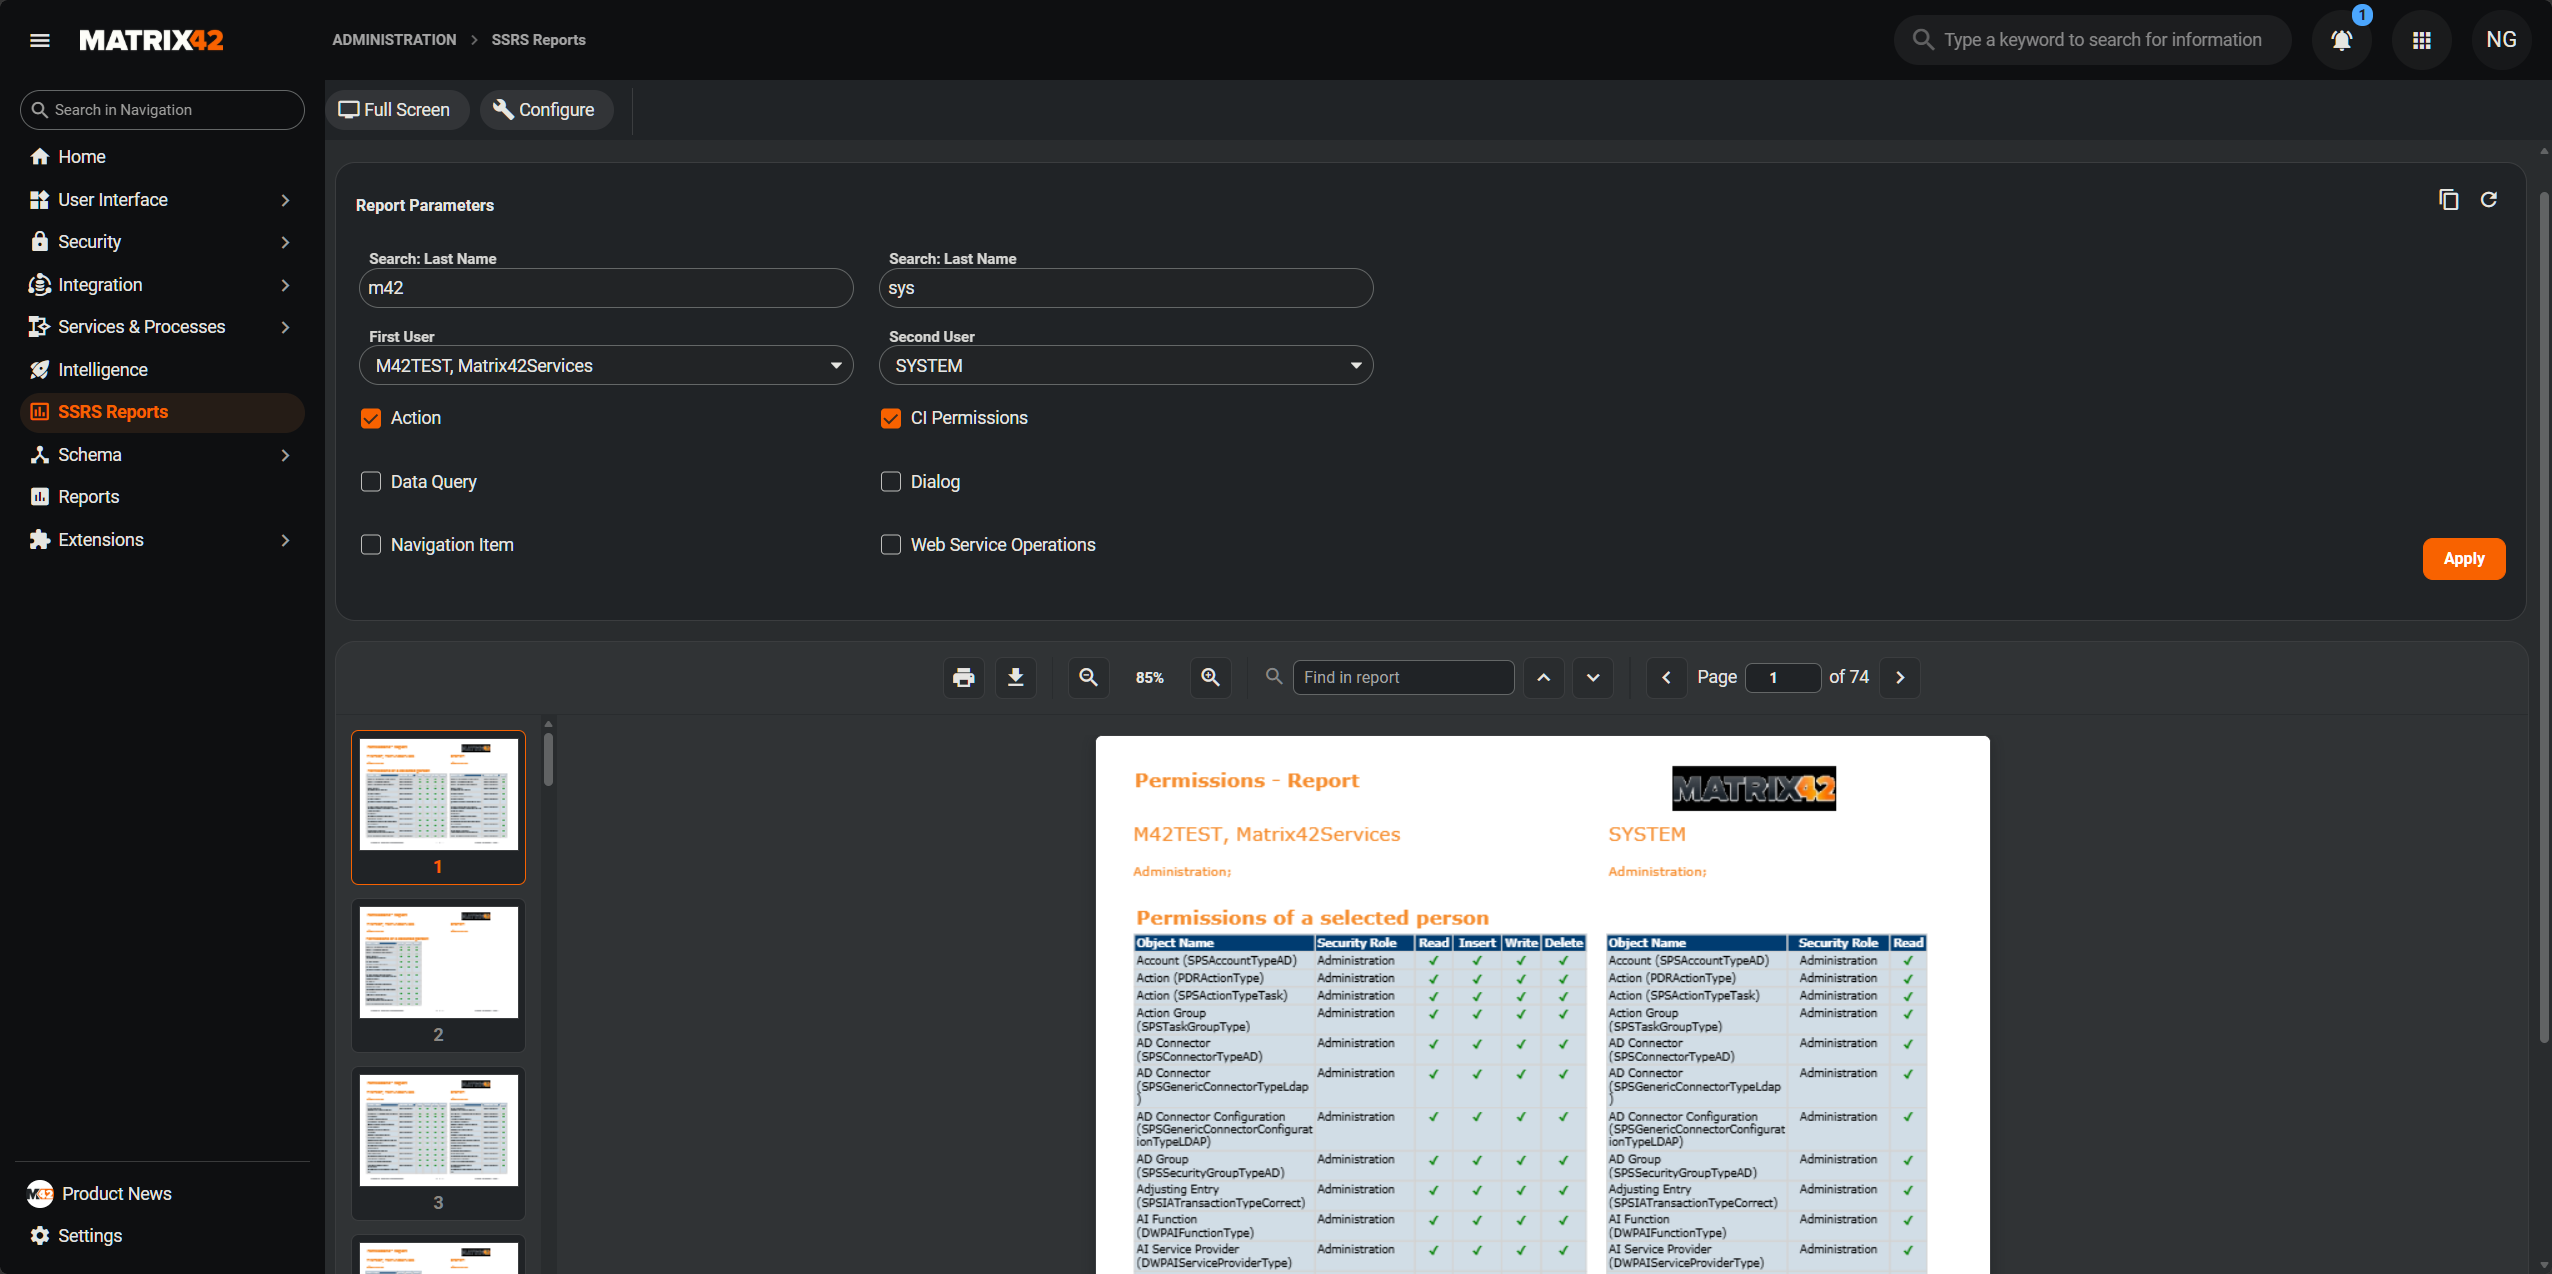Open the Second User dropdown

[x=1126, y=366]
